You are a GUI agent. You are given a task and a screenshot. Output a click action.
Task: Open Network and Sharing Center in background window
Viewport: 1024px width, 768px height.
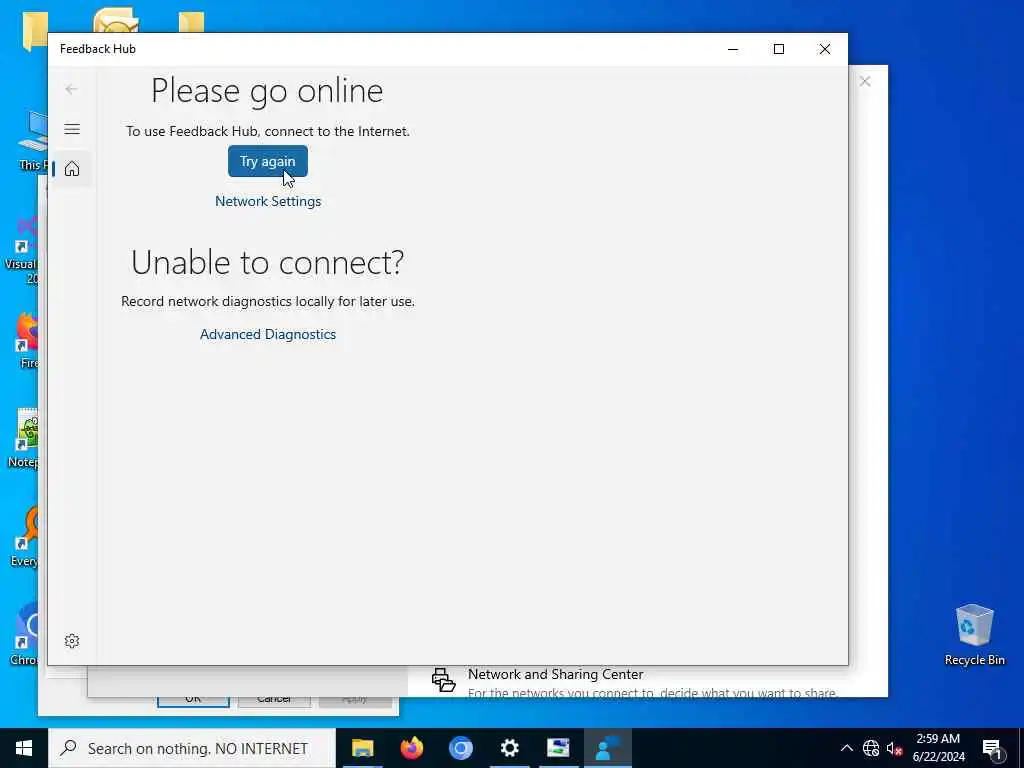pyautogui.click(x=555, y=674)
